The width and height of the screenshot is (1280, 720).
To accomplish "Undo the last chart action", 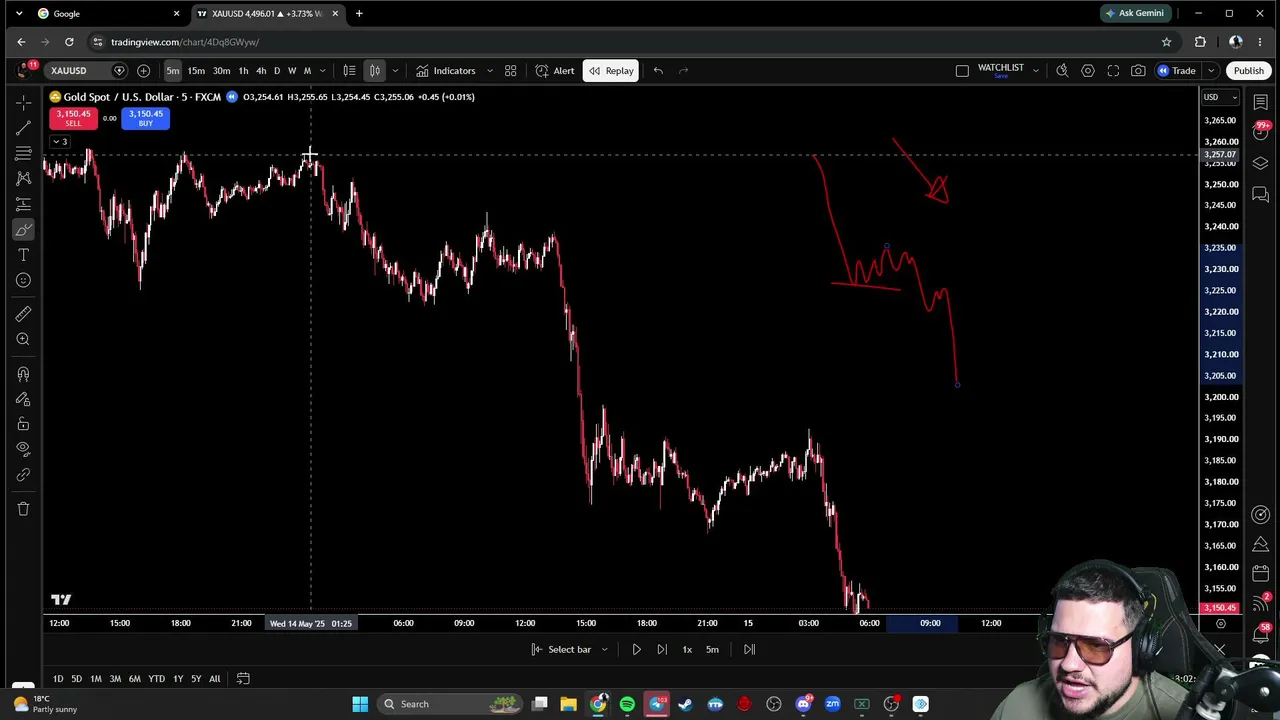I will click(658, 71).
